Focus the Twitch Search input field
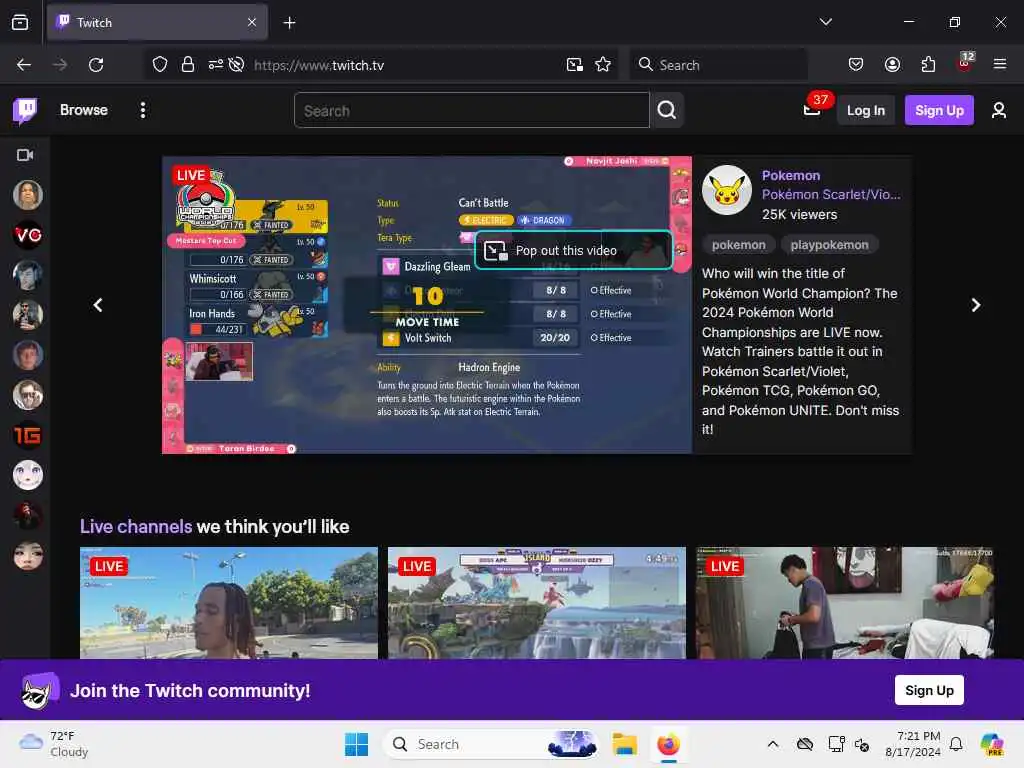 [x=472, y=110]
